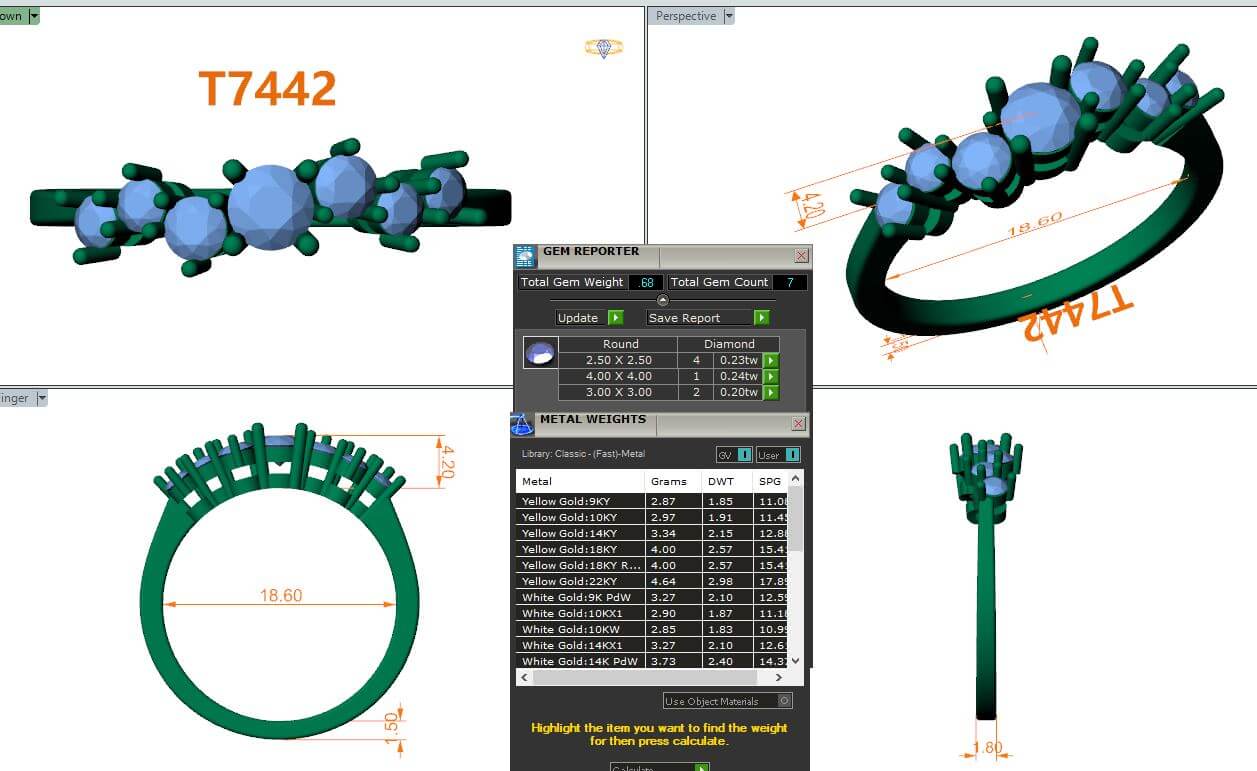Image resolution: width=1257 pixels, height=771 pixels.
Task: Click the ring thumbnail icon in top viewport
Action: click(x=603, y=48)
